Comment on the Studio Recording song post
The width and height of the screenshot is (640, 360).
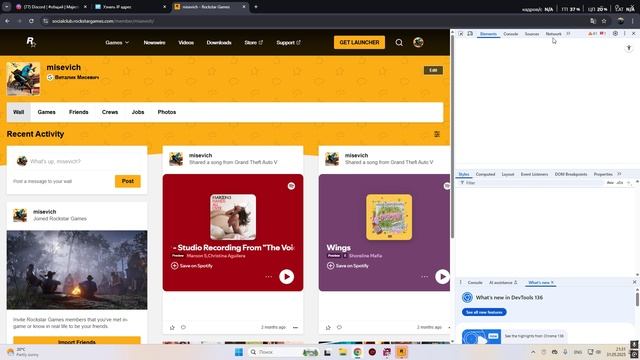183,327
